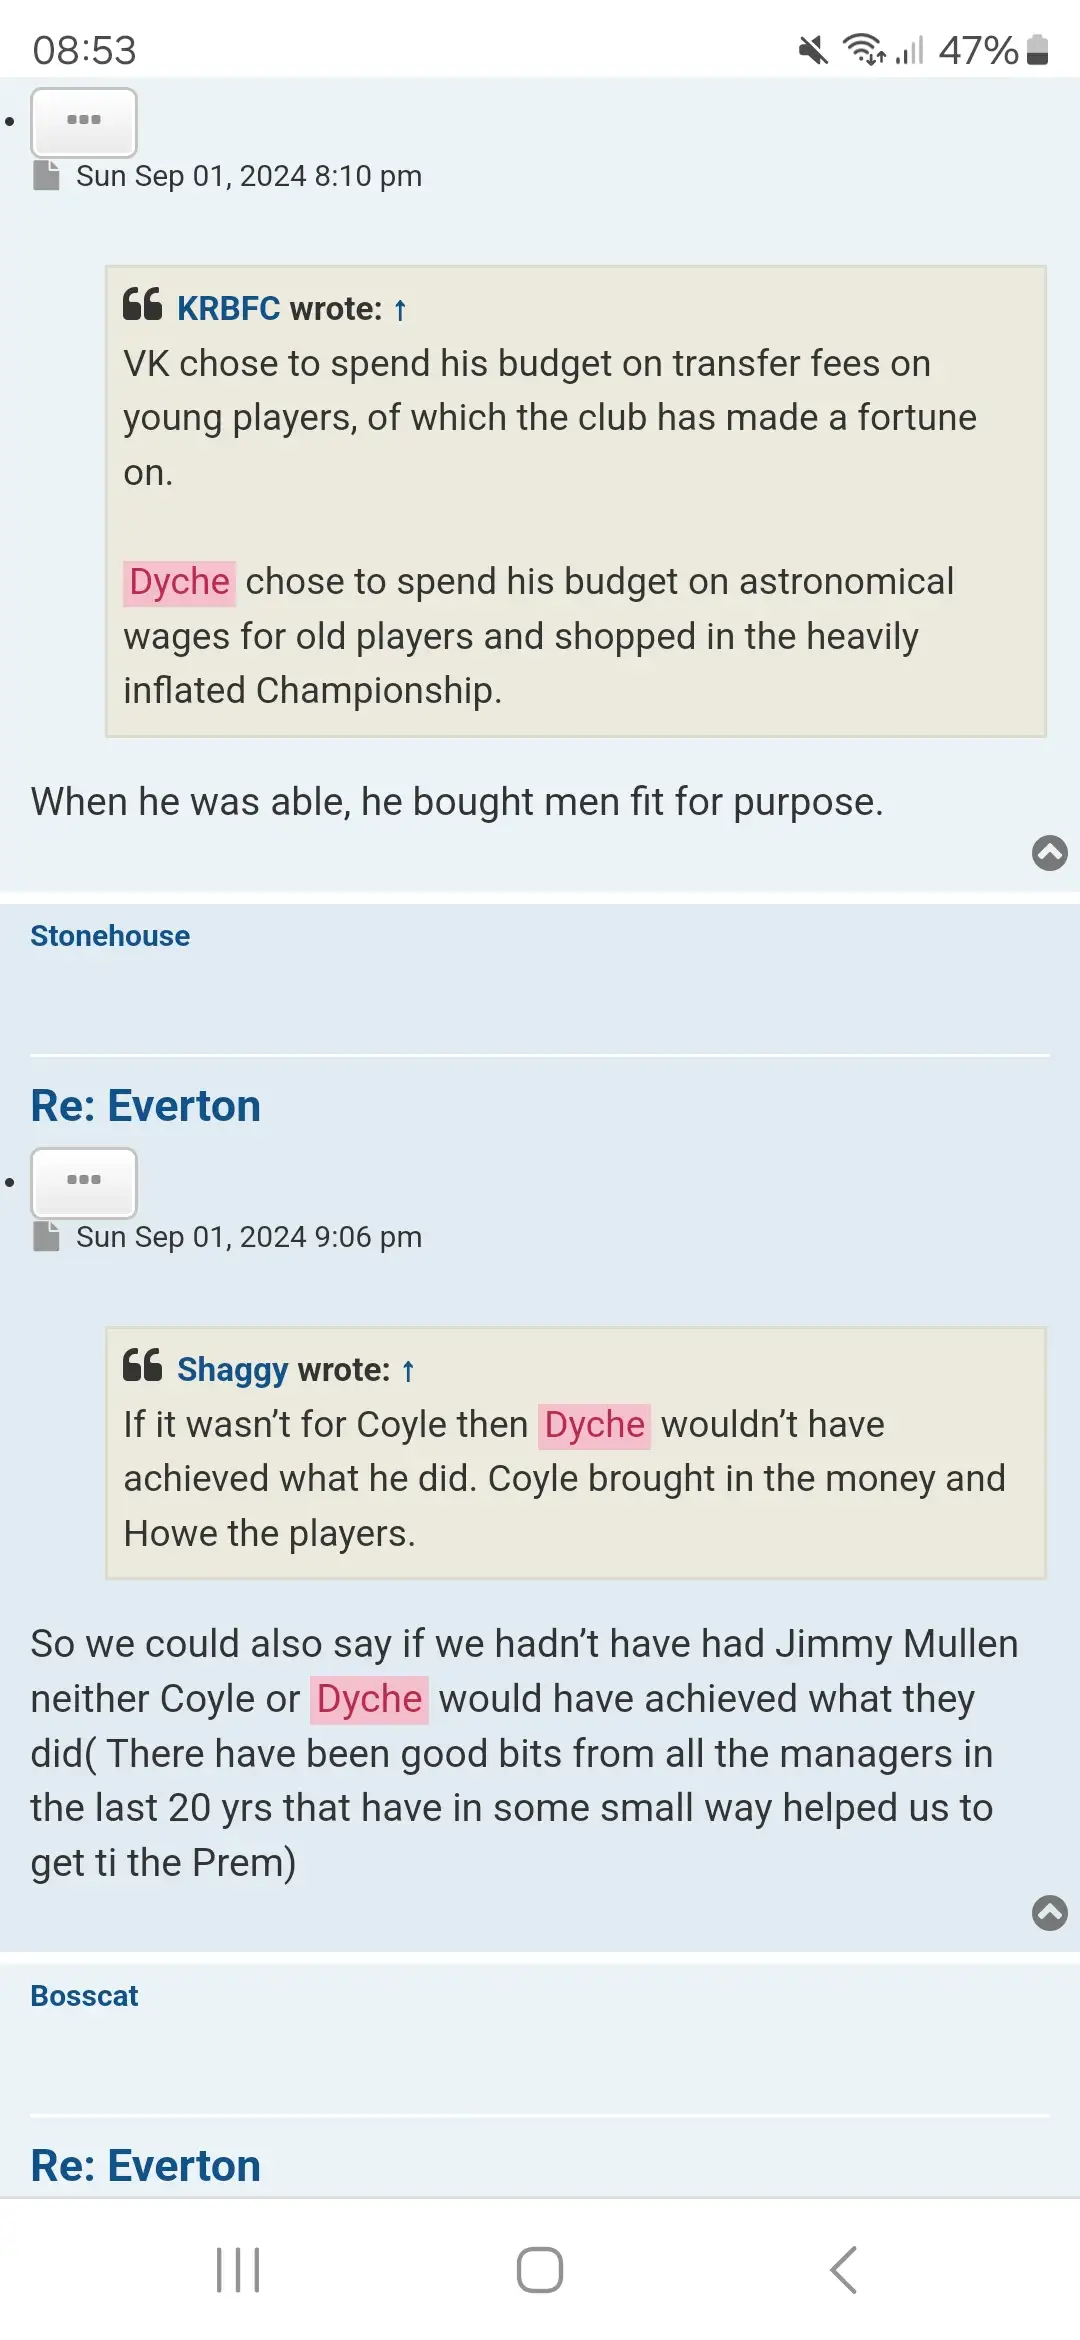
Task: Tap highlighted Dyche in KRBFC quote
Action: (180, 582)
